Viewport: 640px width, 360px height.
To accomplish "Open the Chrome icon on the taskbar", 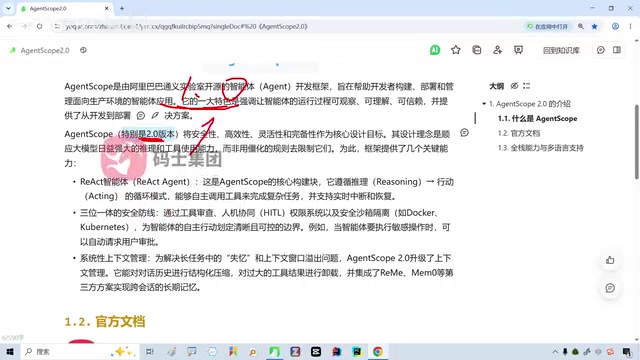I will pyautogui.click(x=378, y=351).
